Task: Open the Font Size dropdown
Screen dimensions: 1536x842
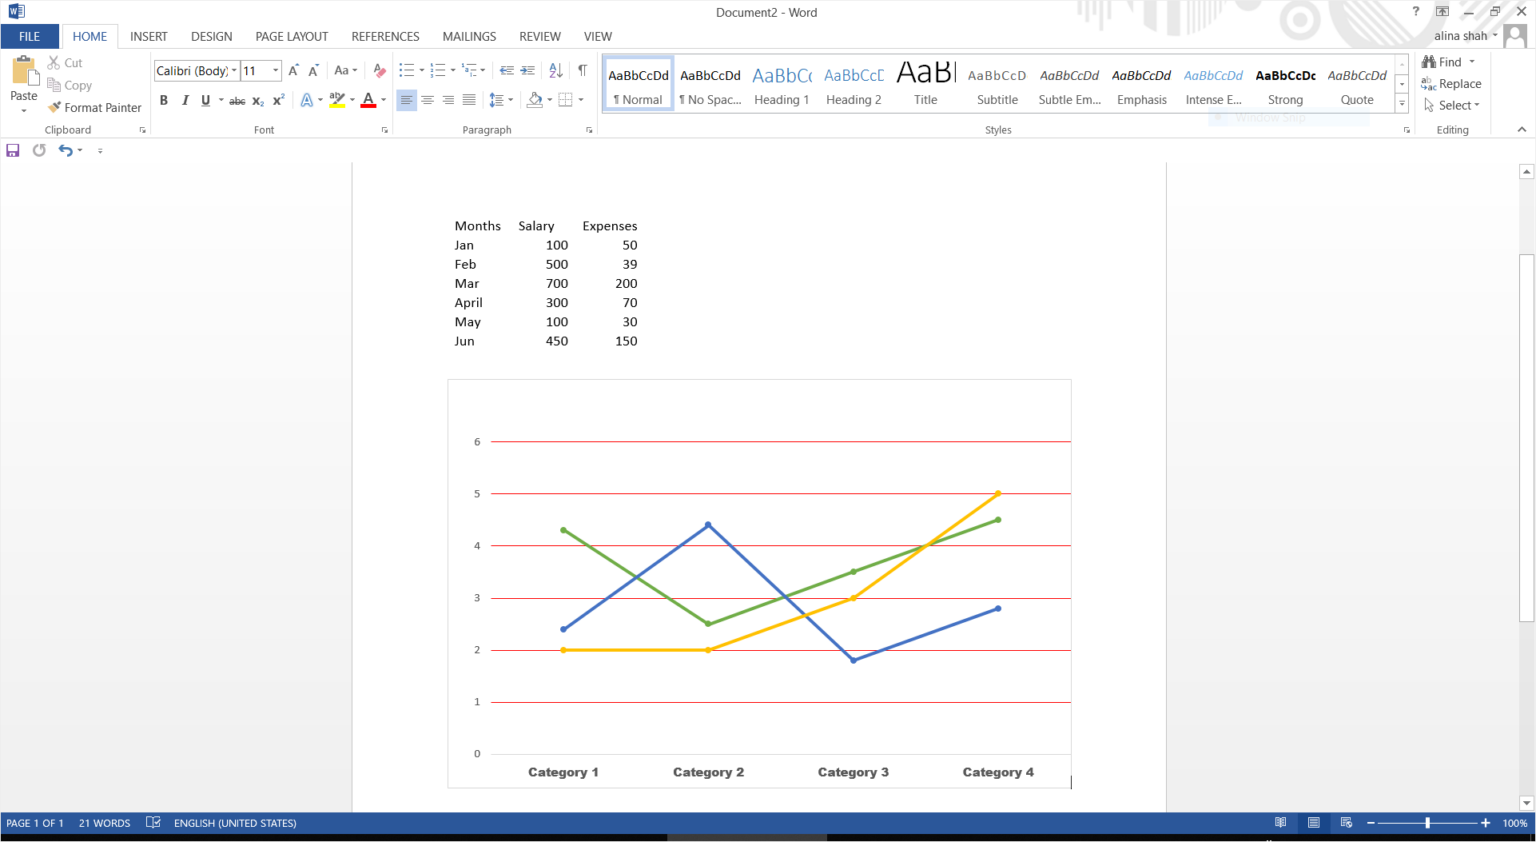Action: (276, 71)
